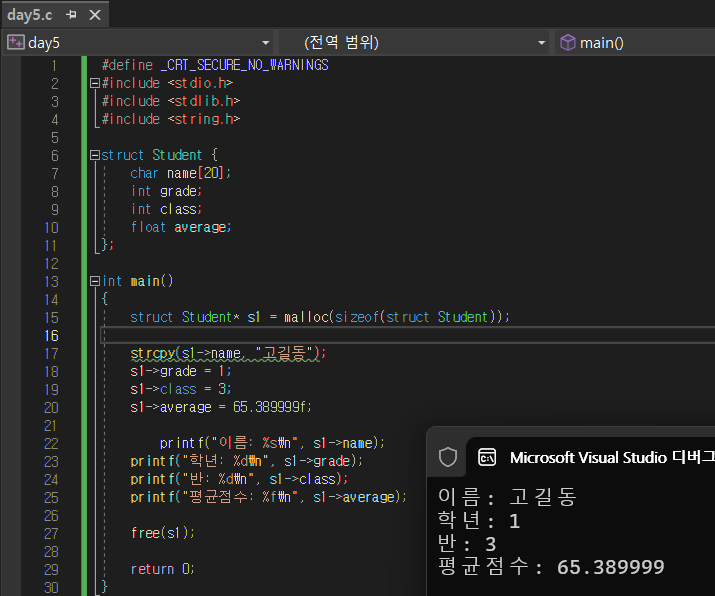Select the Microsoft Visual Studio debug console tab
715x596 pixels.
tap(591, 457)
